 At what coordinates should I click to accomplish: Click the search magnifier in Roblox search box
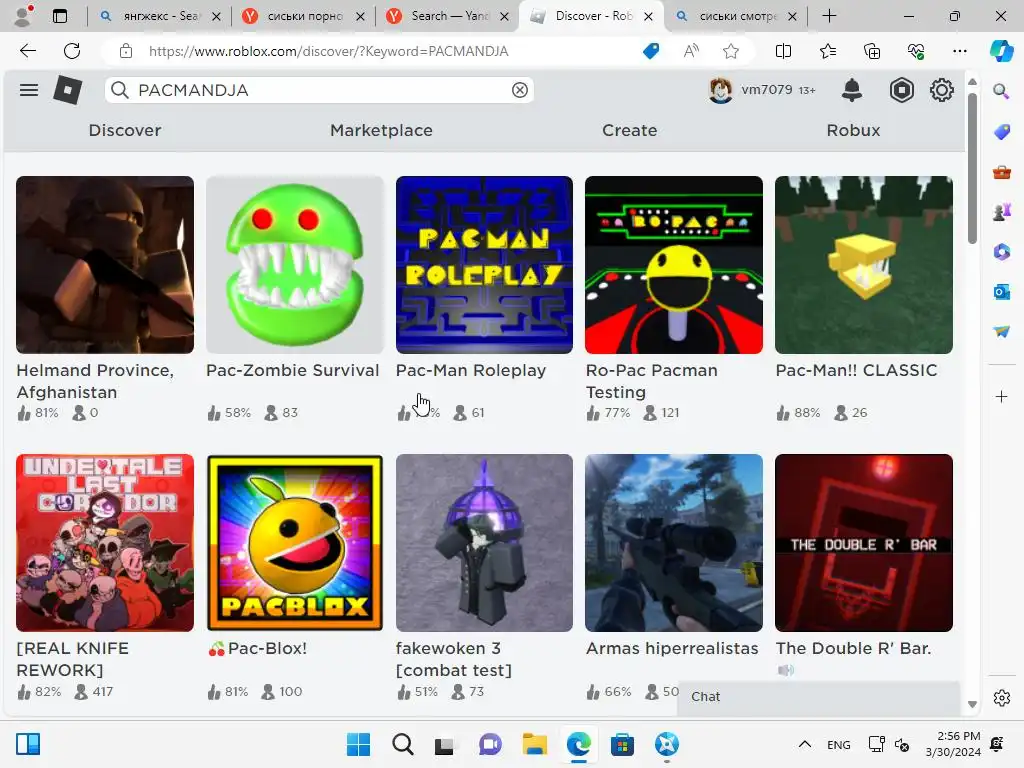point(120,90)
